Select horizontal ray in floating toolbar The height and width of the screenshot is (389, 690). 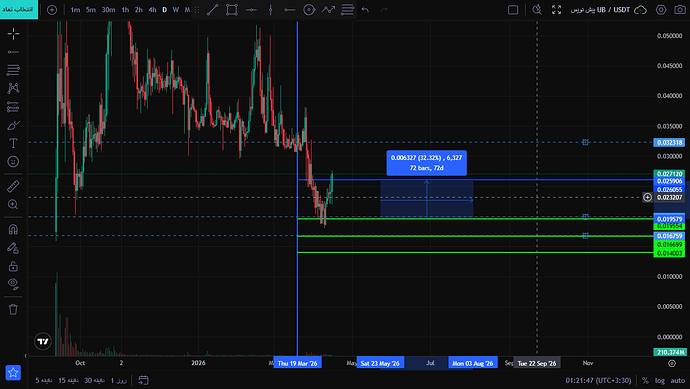290,10
